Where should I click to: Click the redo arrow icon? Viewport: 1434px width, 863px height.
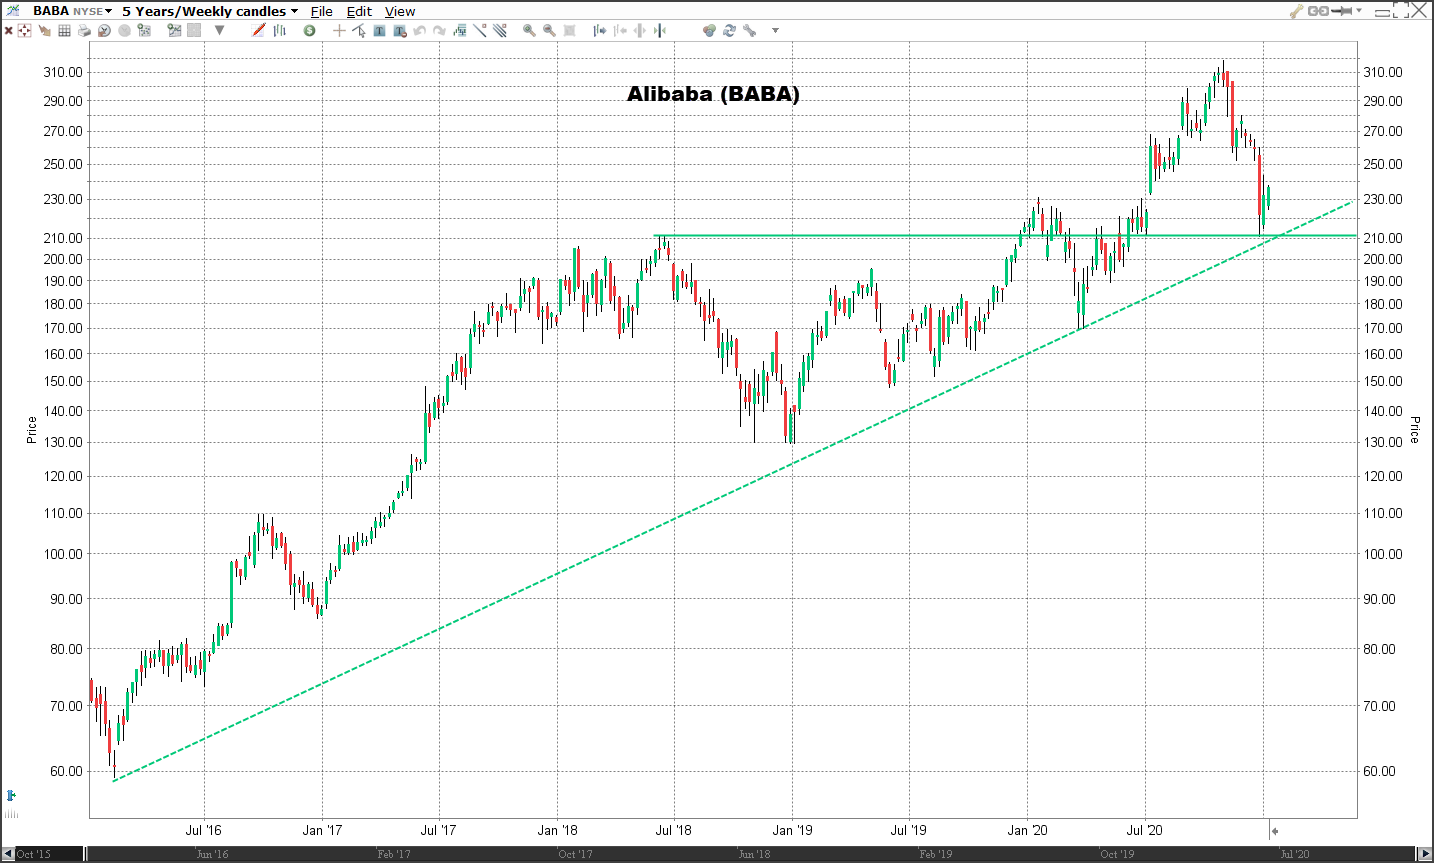pos(439,31)
